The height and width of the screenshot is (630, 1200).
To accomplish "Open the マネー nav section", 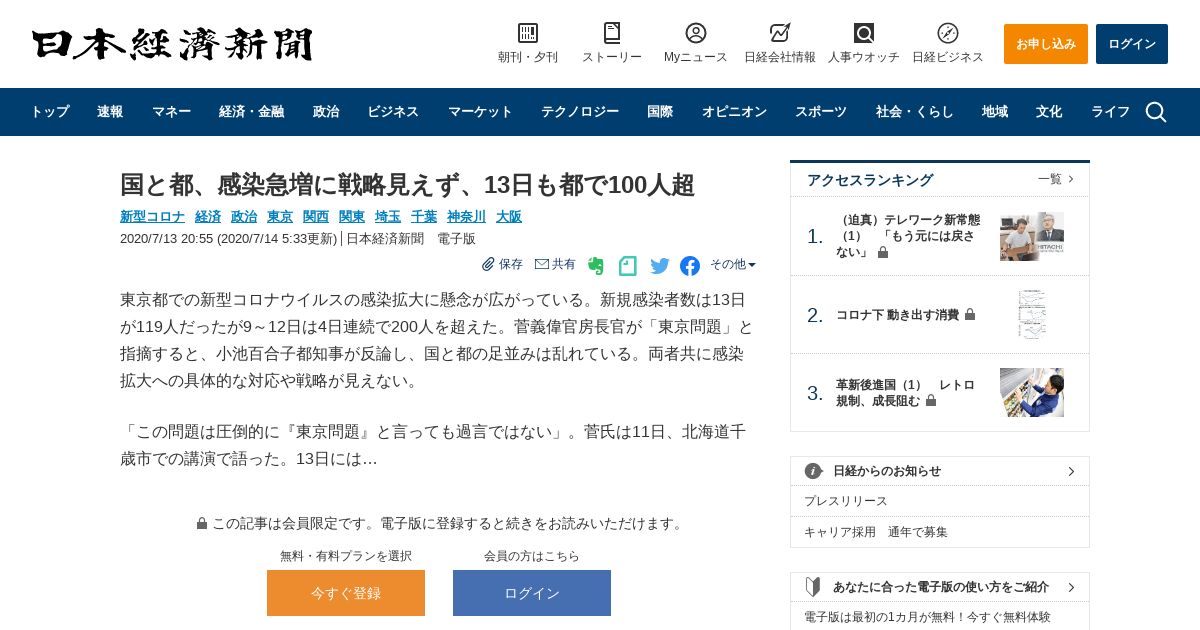I will pos(171,112).
